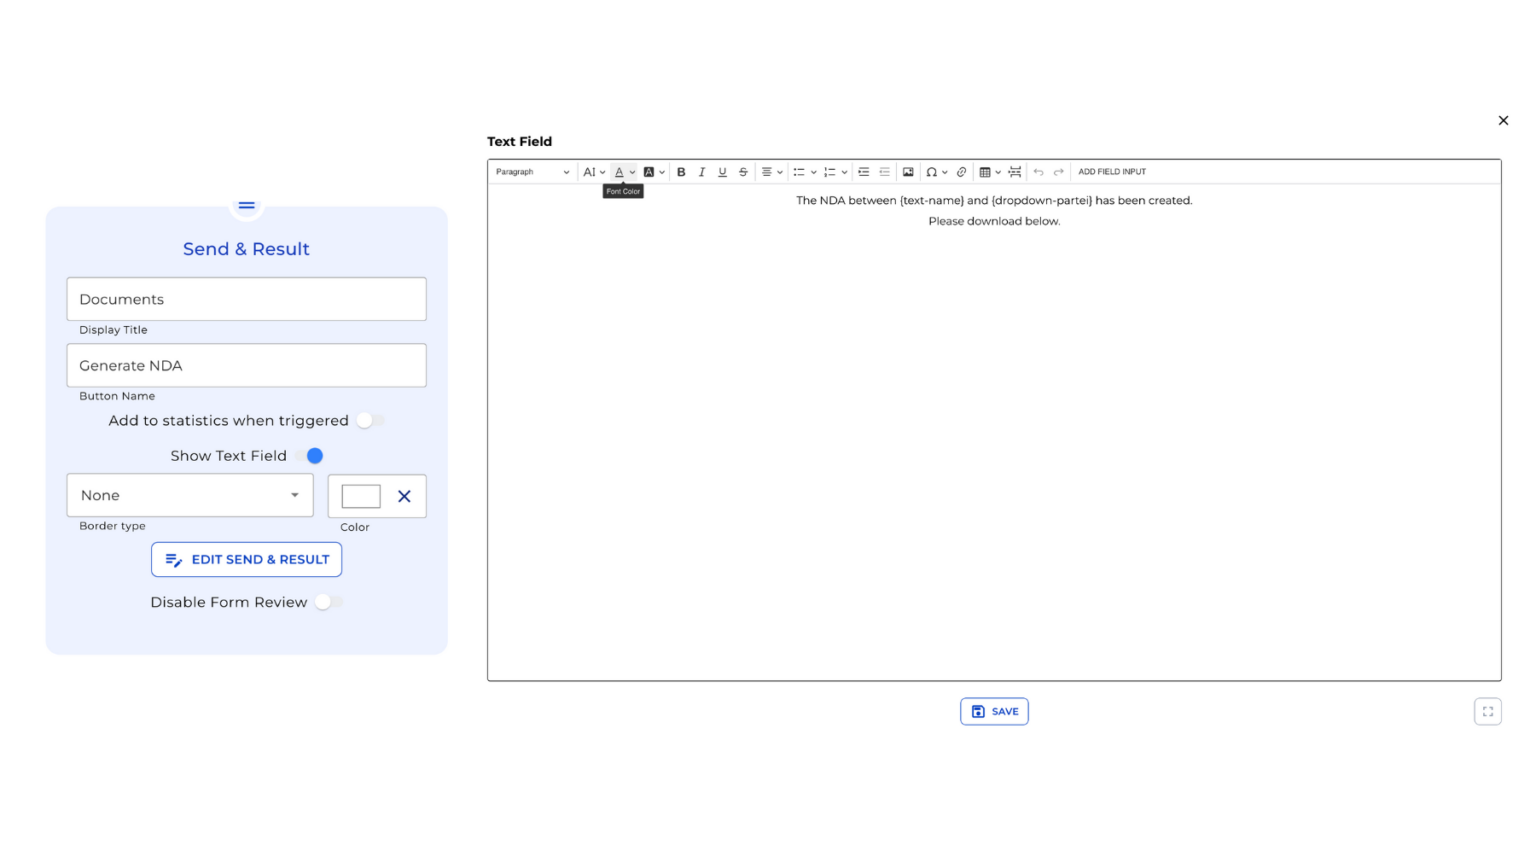Click the SAVE button
1536x845 pixels.
(994, 712)
